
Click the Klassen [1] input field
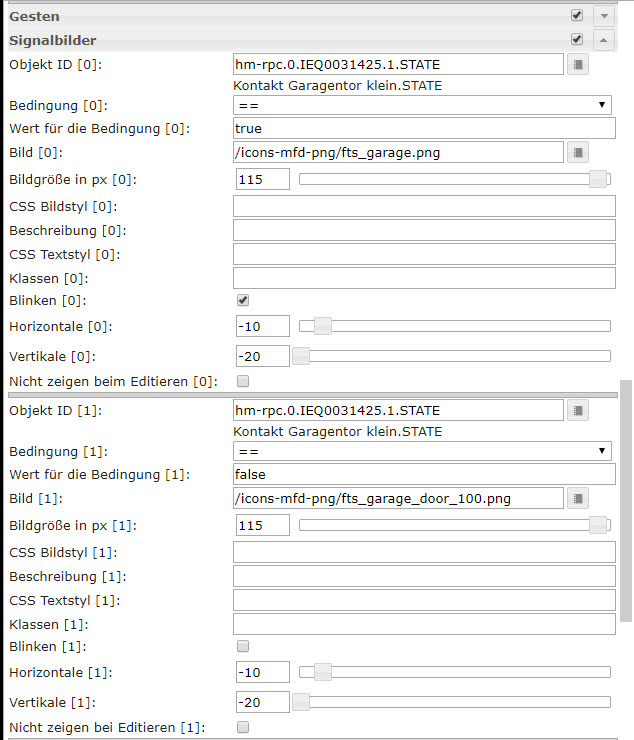pos(423,624)
